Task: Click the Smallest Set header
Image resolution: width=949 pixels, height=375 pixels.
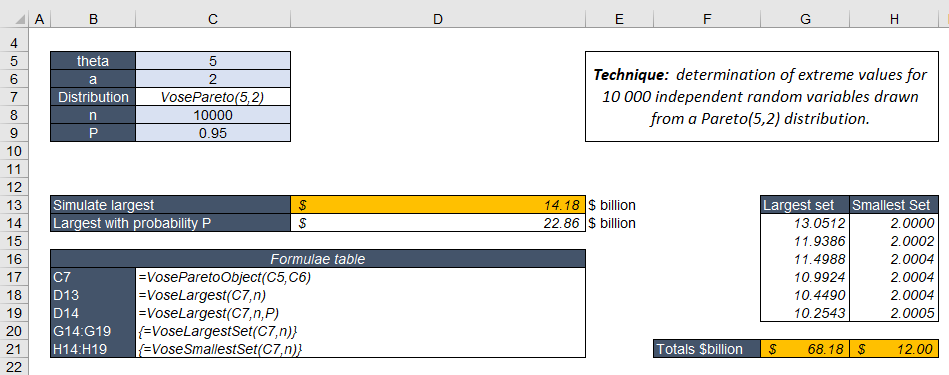Action: coord(894,205)
